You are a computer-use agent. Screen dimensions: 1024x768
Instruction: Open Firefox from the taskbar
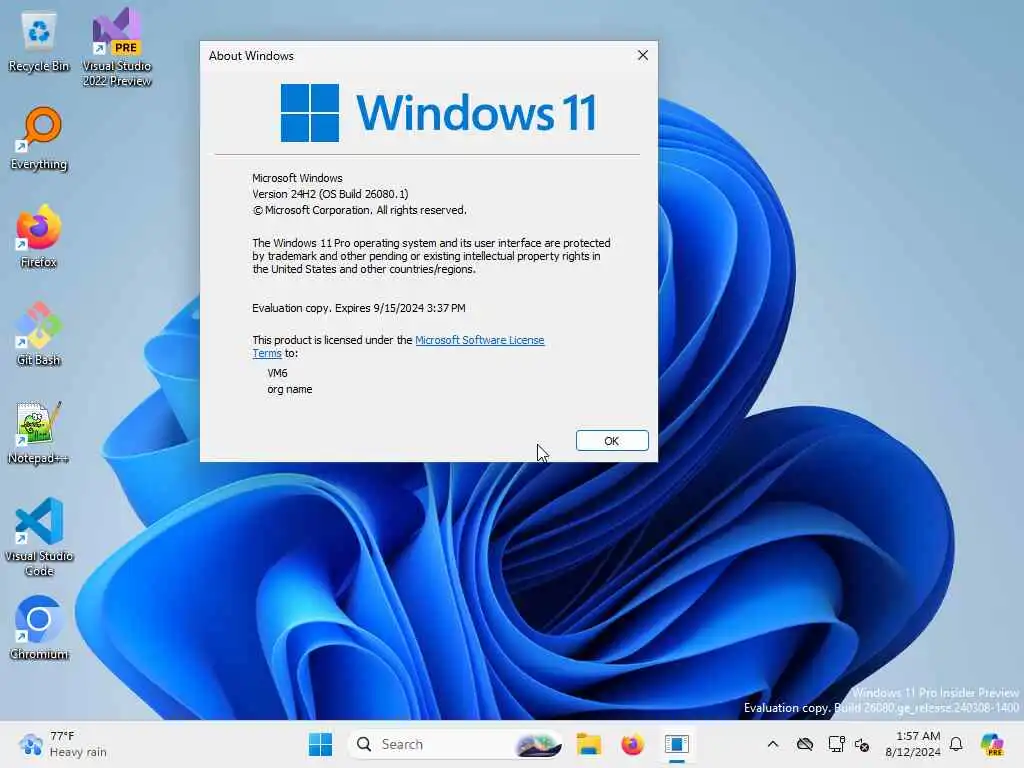click(x=632, y=744)
